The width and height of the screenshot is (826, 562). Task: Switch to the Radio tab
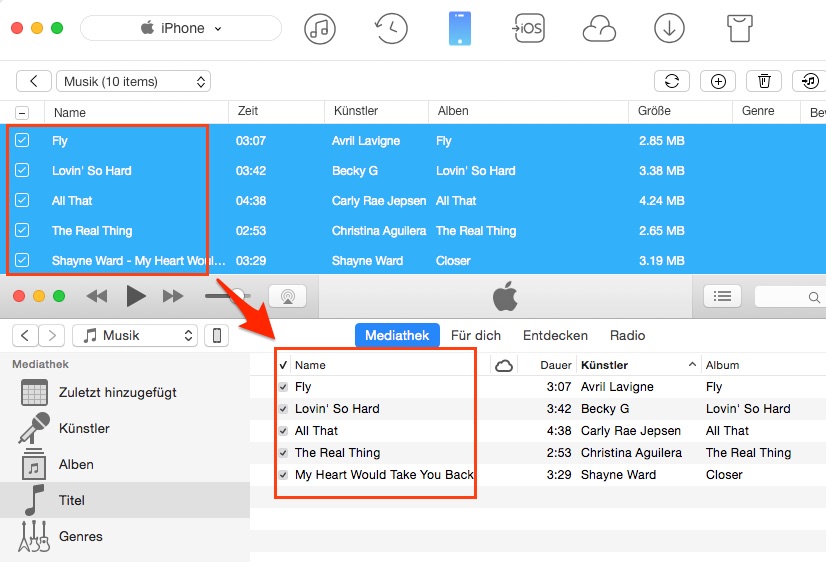(x=627, y=336)
